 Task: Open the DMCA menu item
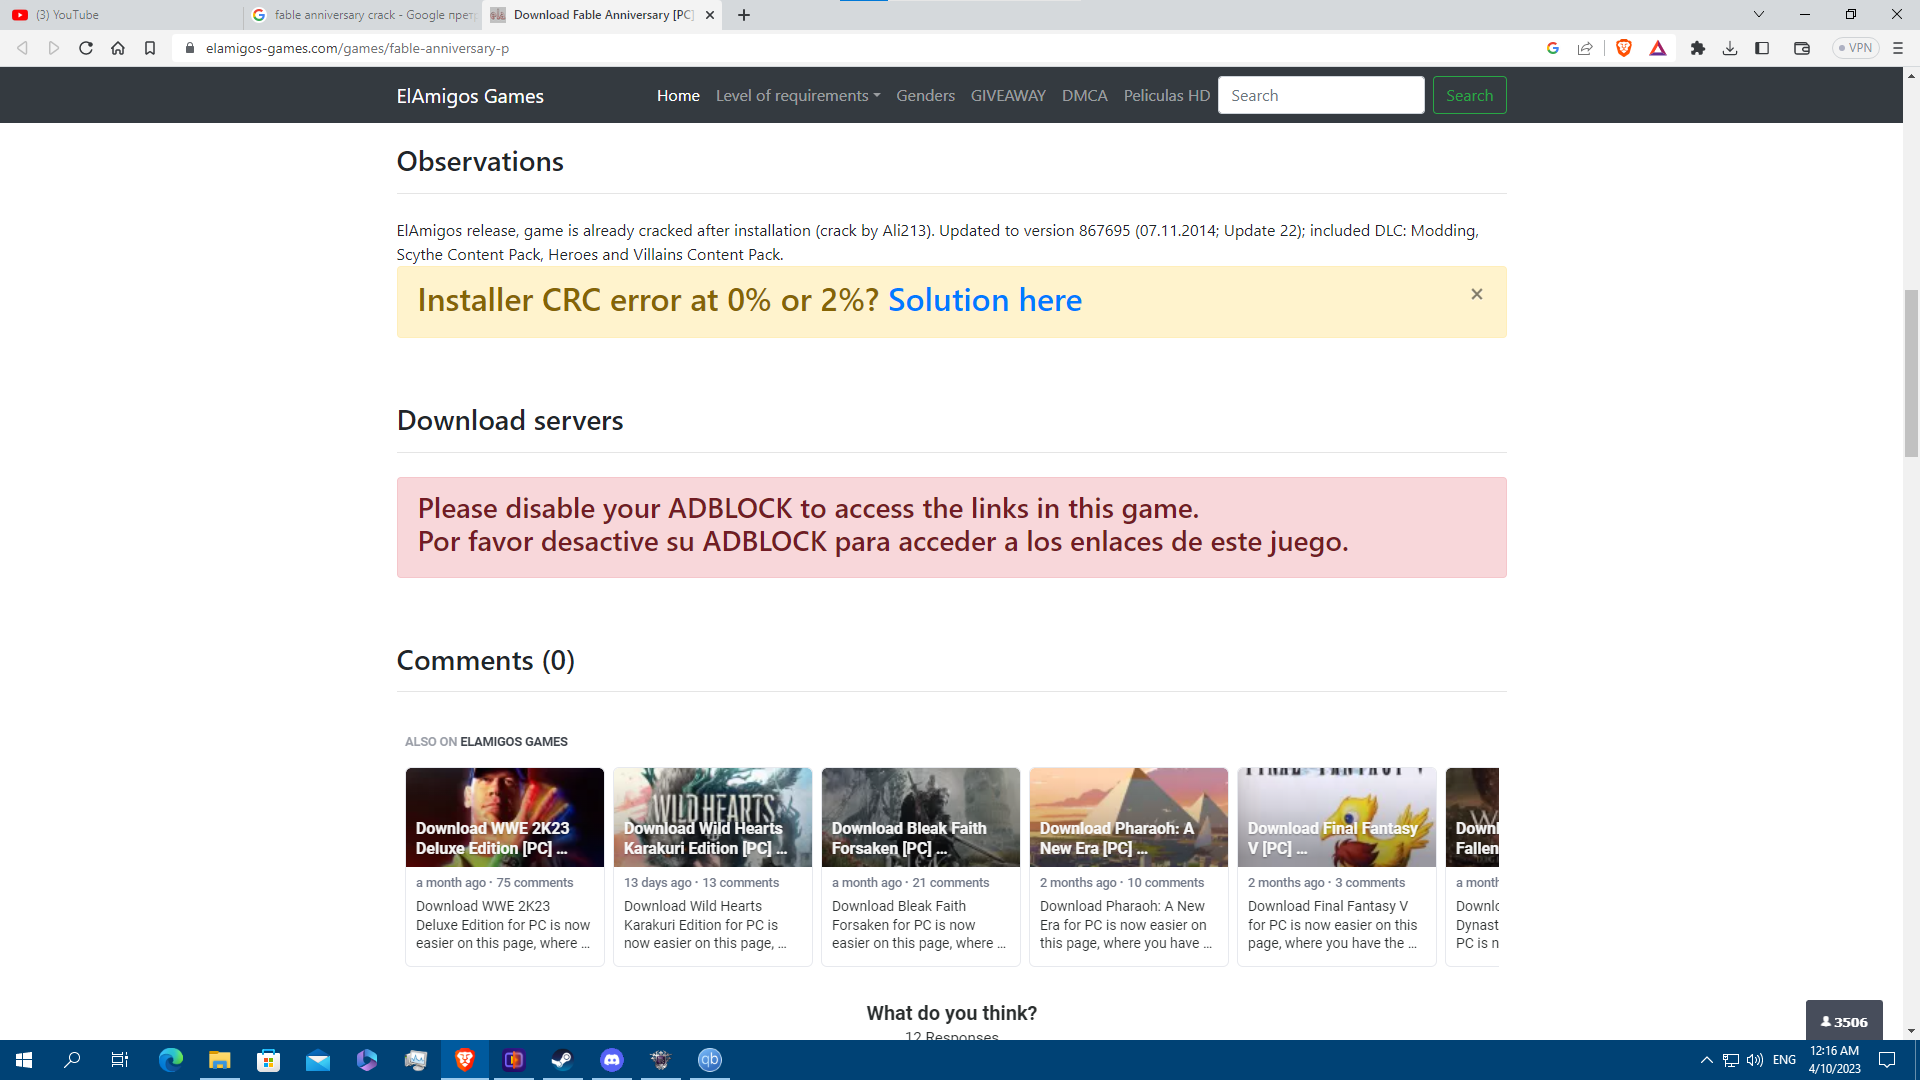(1084, 95)
